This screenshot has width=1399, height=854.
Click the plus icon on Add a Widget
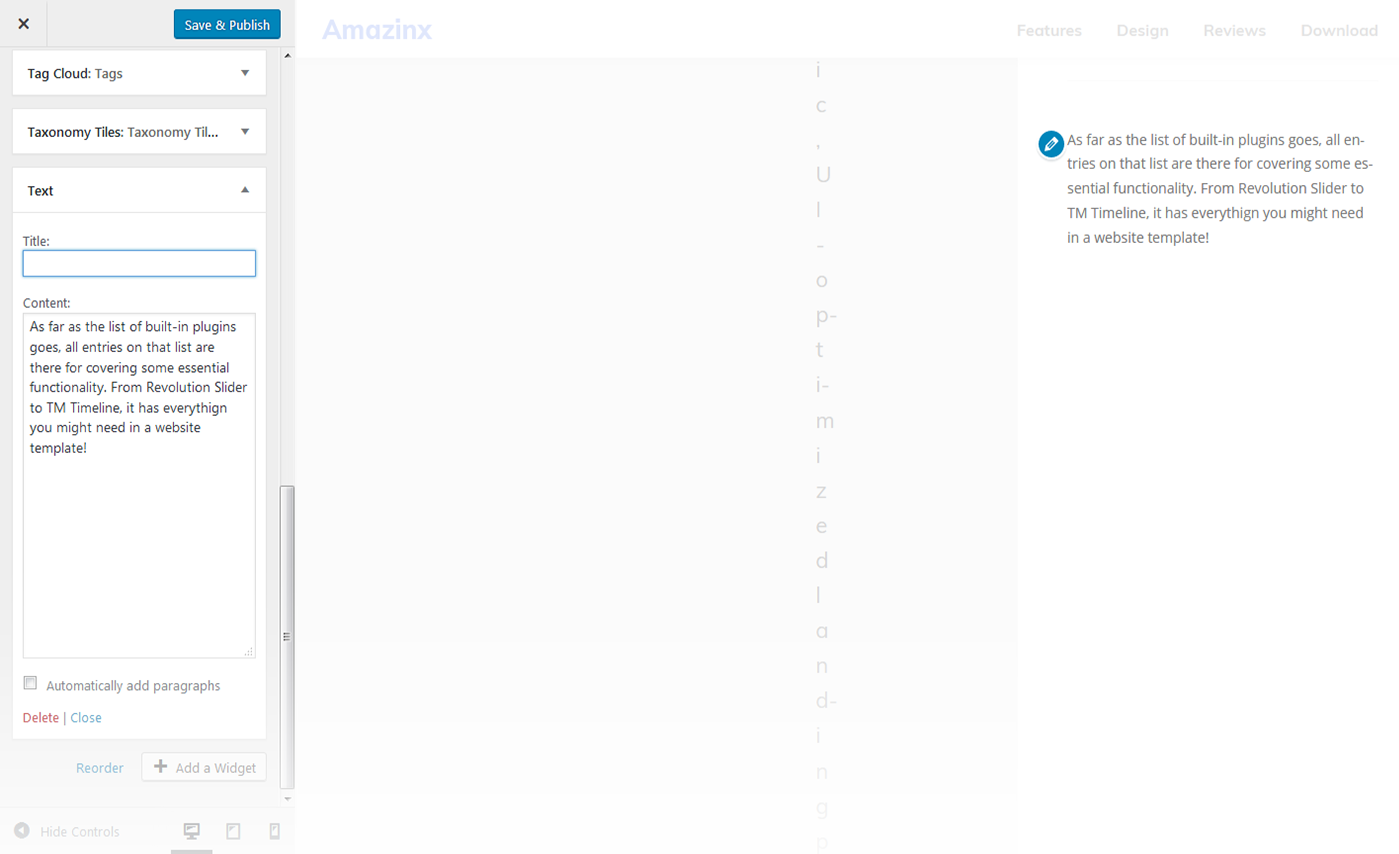(x=160, y=767)
